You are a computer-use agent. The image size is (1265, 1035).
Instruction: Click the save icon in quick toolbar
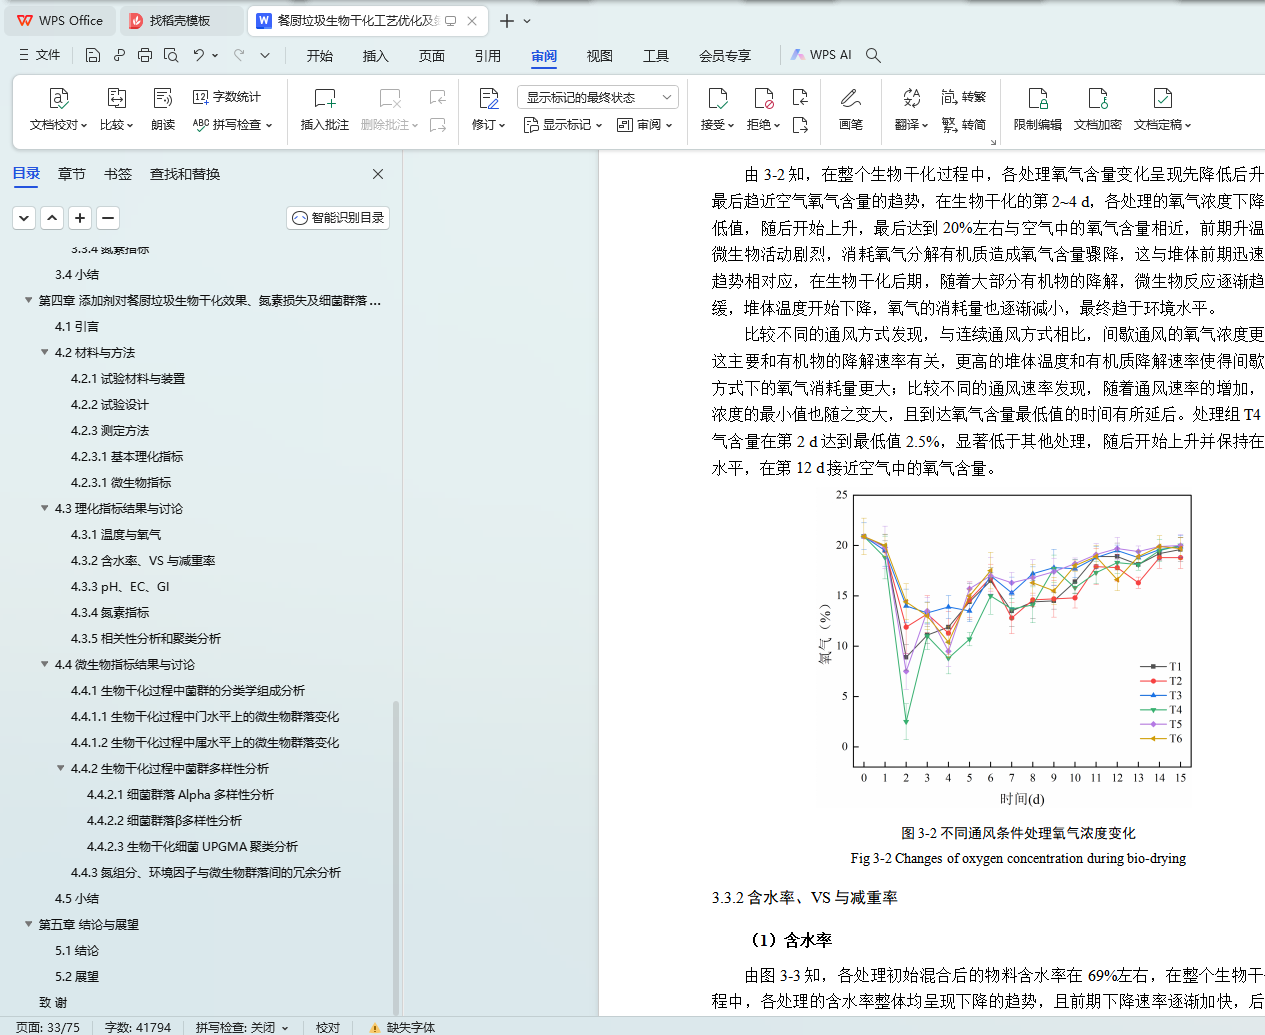[x=93, y=55]
